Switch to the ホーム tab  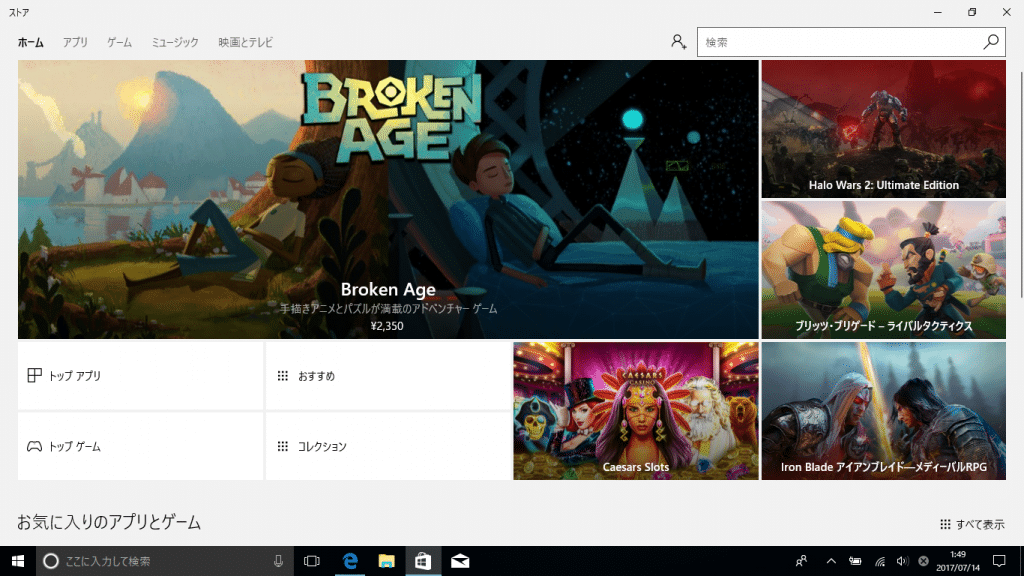(31, 42)
